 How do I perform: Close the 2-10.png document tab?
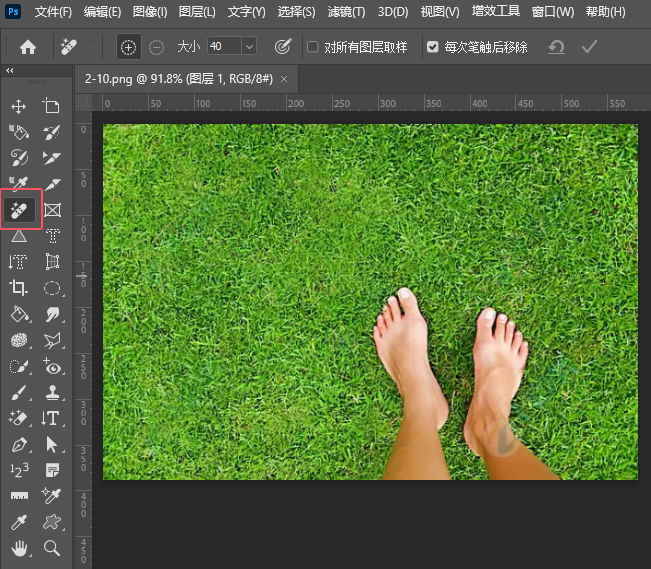point(284,79)
